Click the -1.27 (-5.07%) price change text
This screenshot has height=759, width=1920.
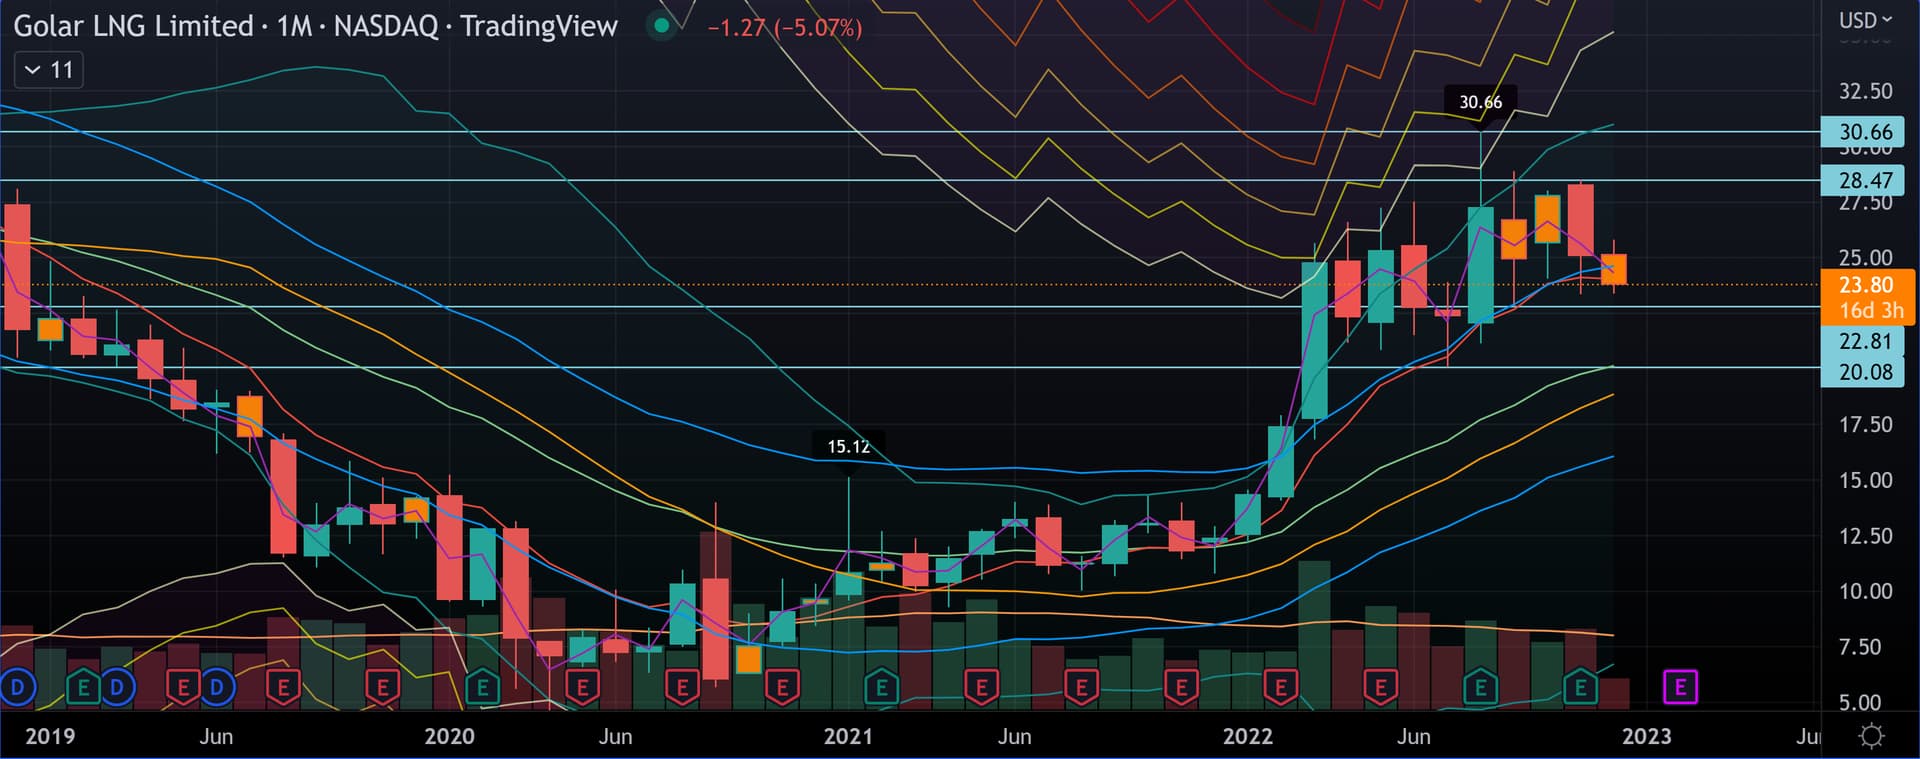click(x=784, y=28)
